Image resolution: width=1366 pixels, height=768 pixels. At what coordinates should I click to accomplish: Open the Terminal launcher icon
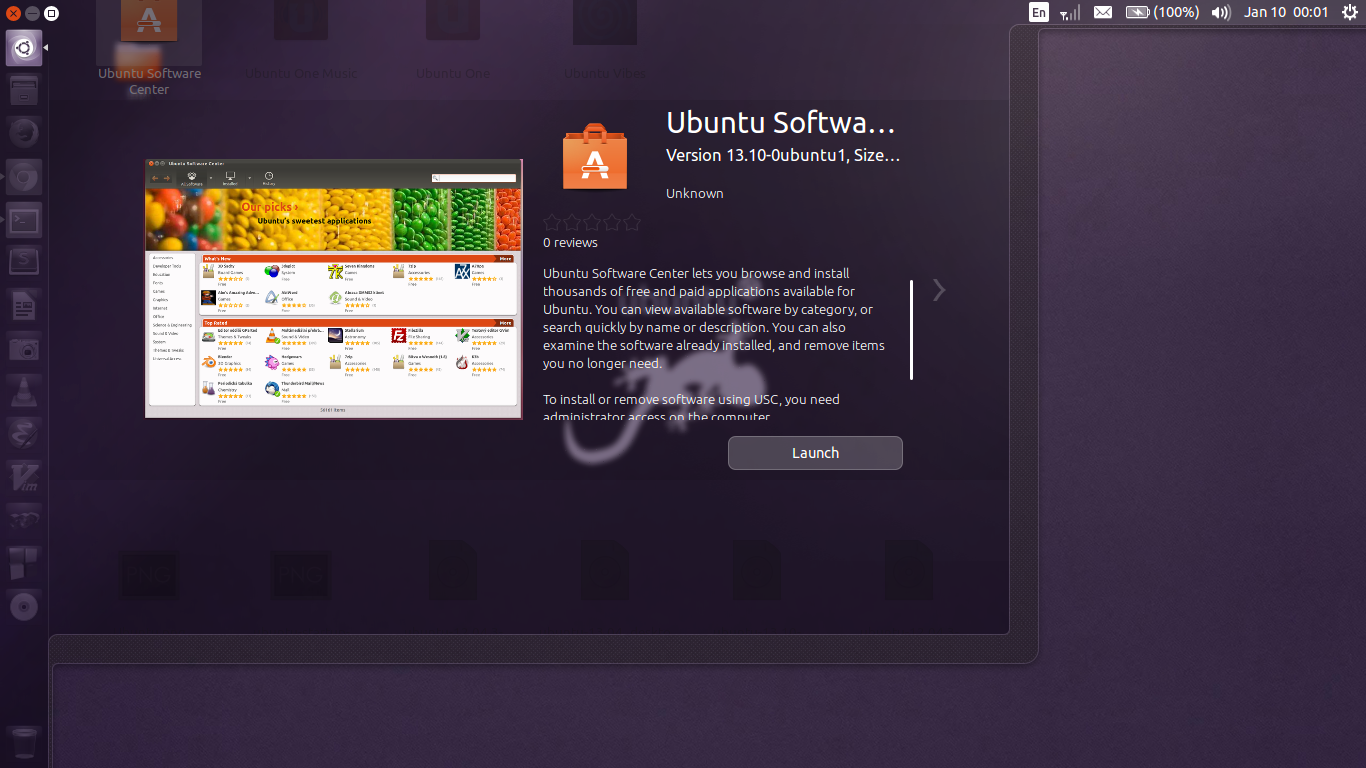24,220
